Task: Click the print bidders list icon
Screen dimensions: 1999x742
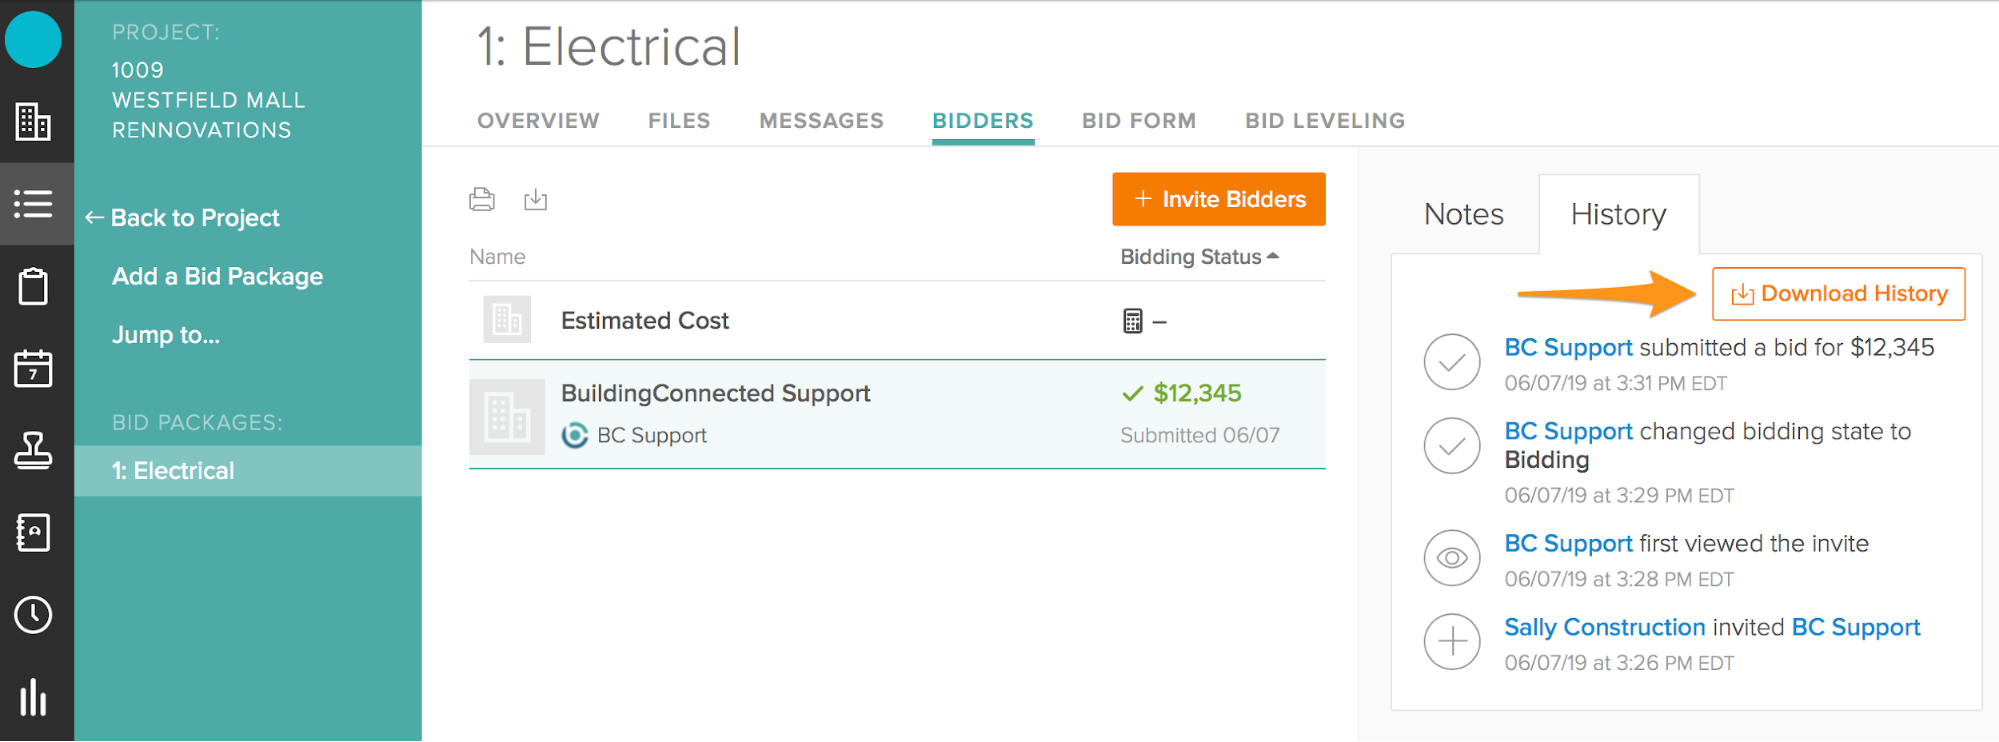Action: 482,199
